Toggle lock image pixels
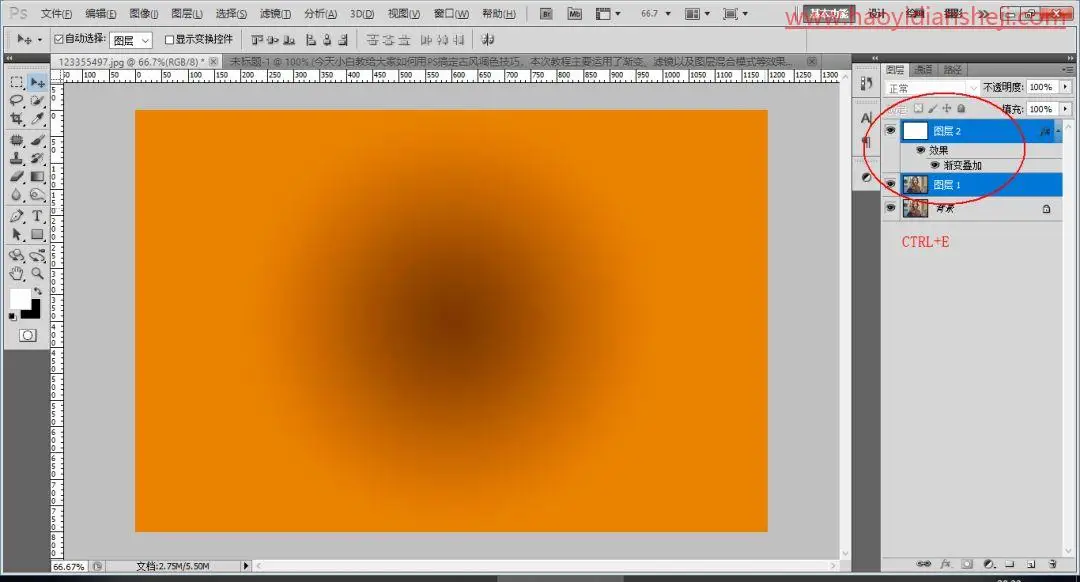 [x=933, y=108]
